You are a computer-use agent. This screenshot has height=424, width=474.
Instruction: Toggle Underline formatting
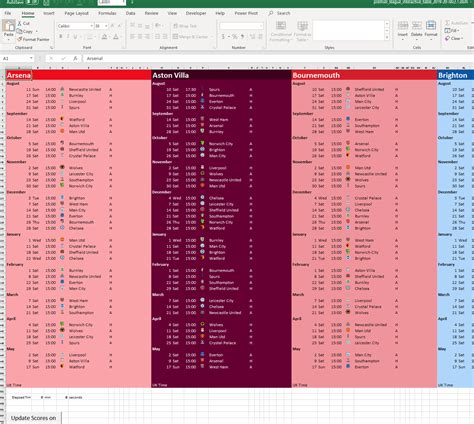[x=75, y=37]
